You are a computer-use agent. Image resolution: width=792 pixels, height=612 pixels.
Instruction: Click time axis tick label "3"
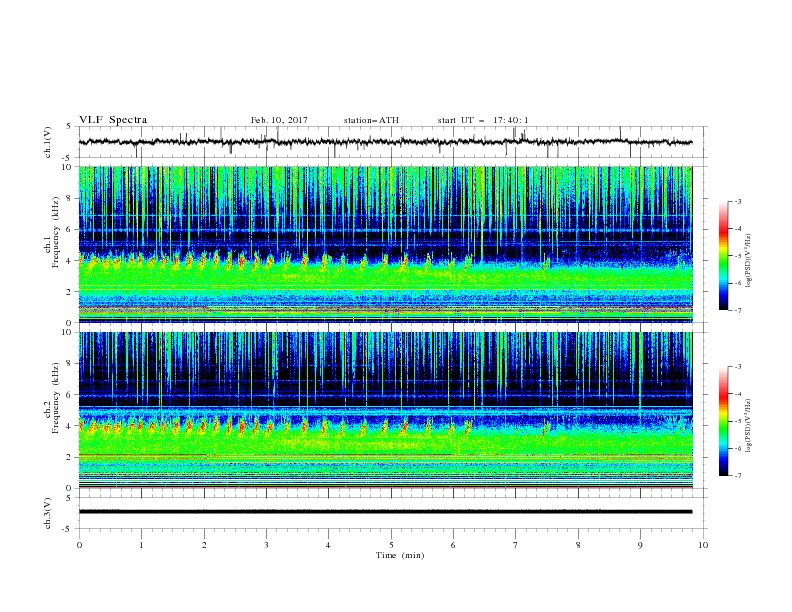click(266, 545)
